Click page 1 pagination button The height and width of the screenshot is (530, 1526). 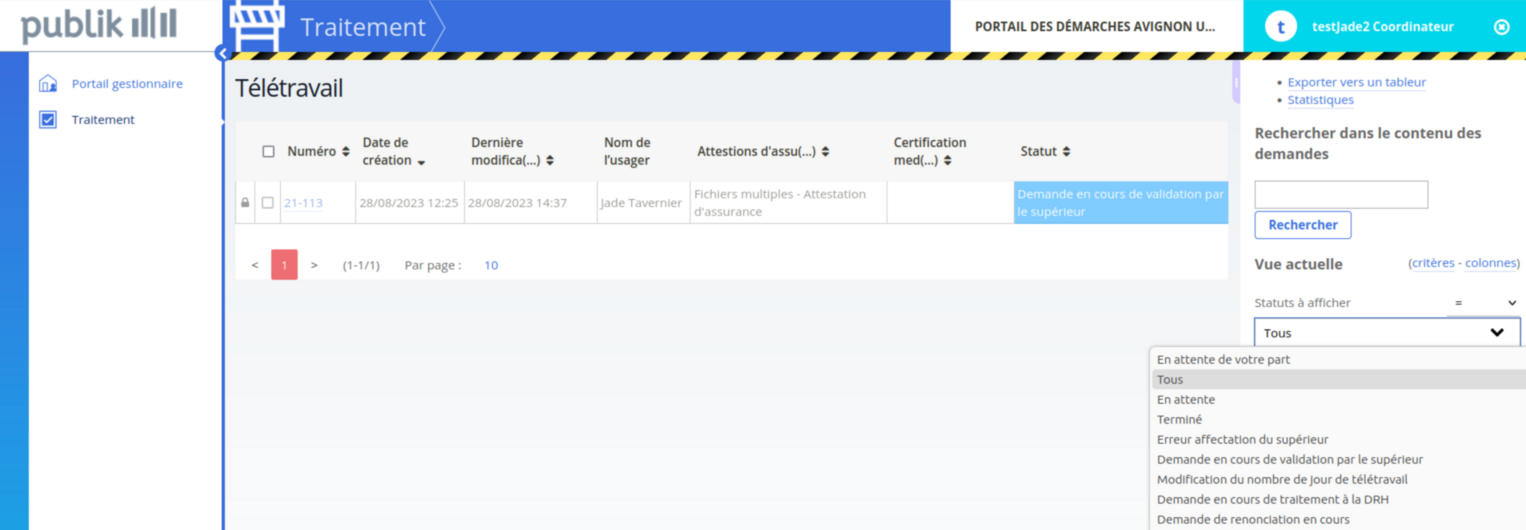point(284,265)
